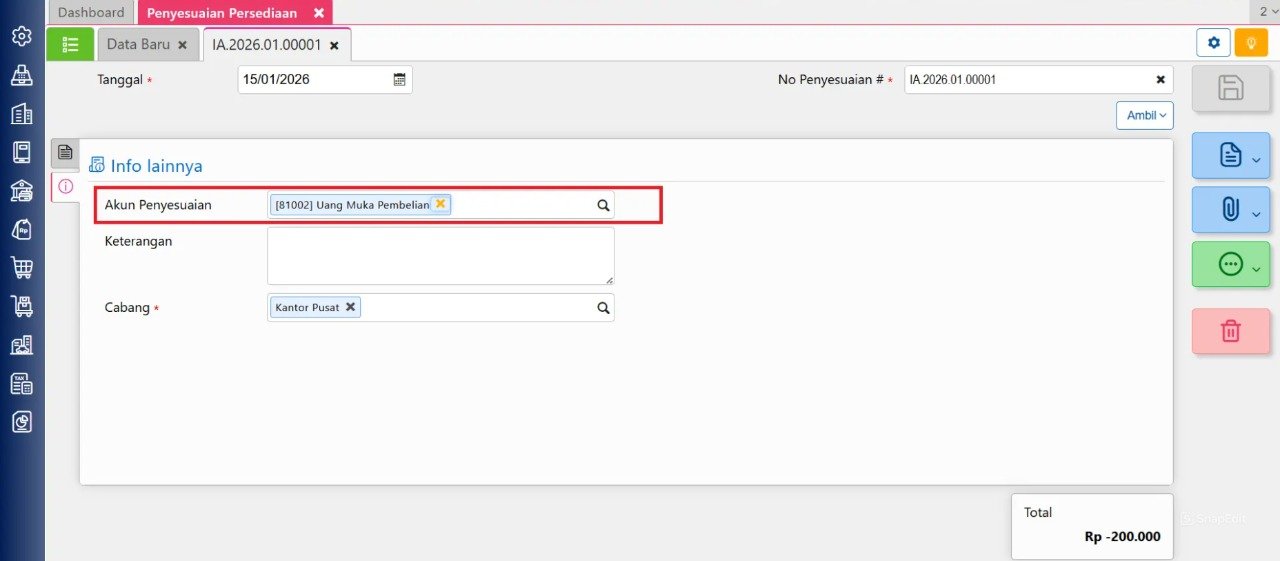
Task: Remove the Uang Muka Pembelian account tag
Action: click(440, 203)
